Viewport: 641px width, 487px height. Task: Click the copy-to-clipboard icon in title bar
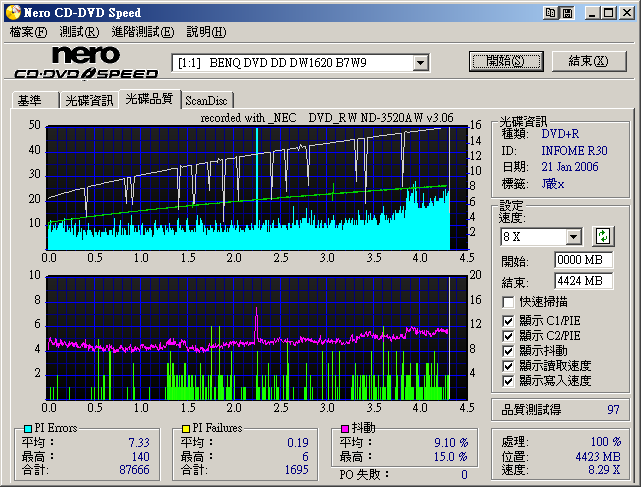tap(550, 13)
